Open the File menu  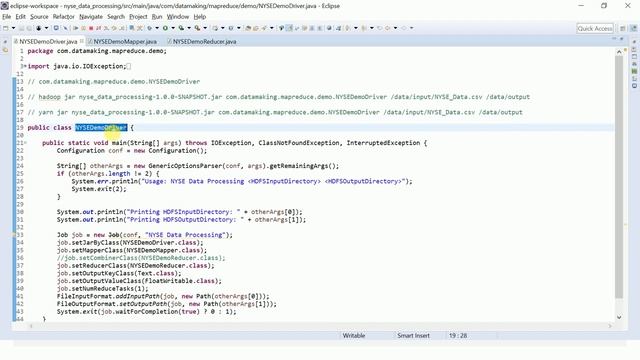[7, 17]
